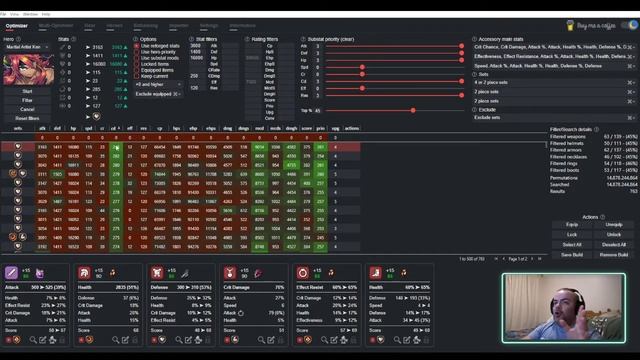
Task: Click edit icon on helmet card
Action: coord(125,340)
